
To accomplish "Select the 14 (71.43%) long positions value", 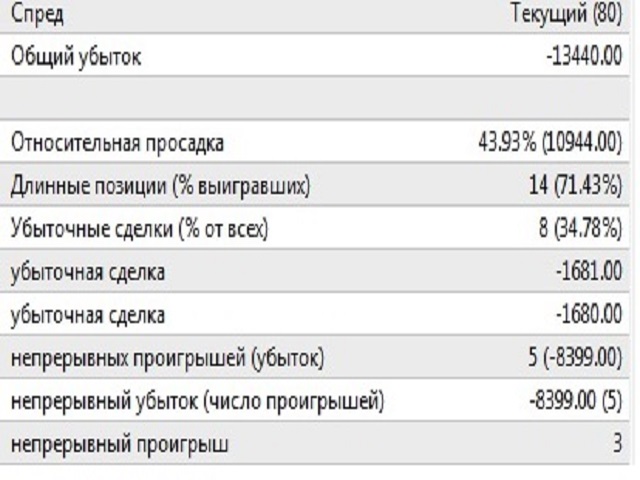I will [x=576, y=186].
